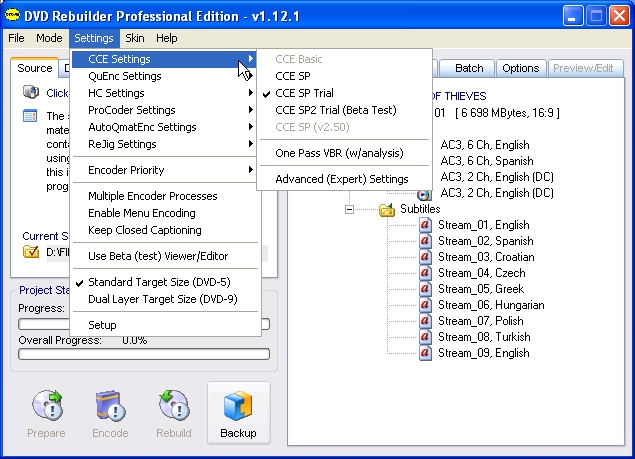Viewport: 635px width, 459px height.
Task: Click the Prepare disc icon
Action: click(47, 405)
